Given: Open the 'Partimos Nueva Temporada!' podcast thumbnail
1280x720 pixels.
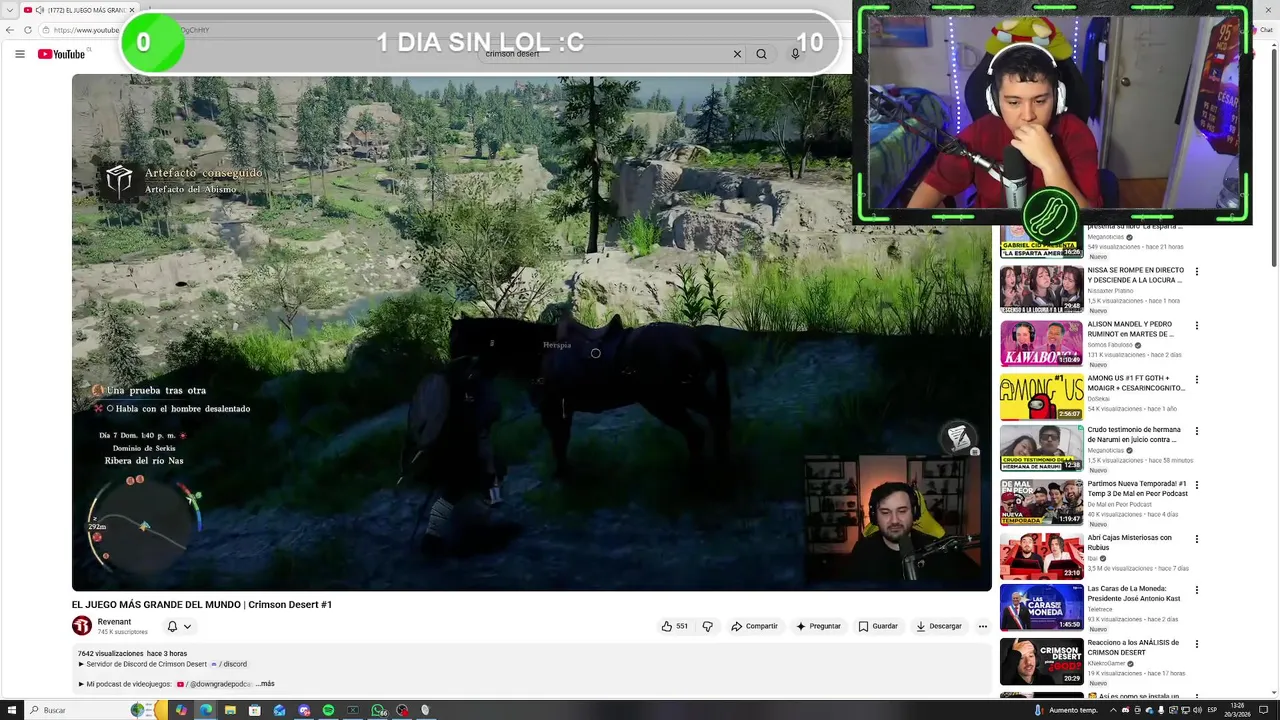Looking at the screenshot, I should (x=1041, y=503).
